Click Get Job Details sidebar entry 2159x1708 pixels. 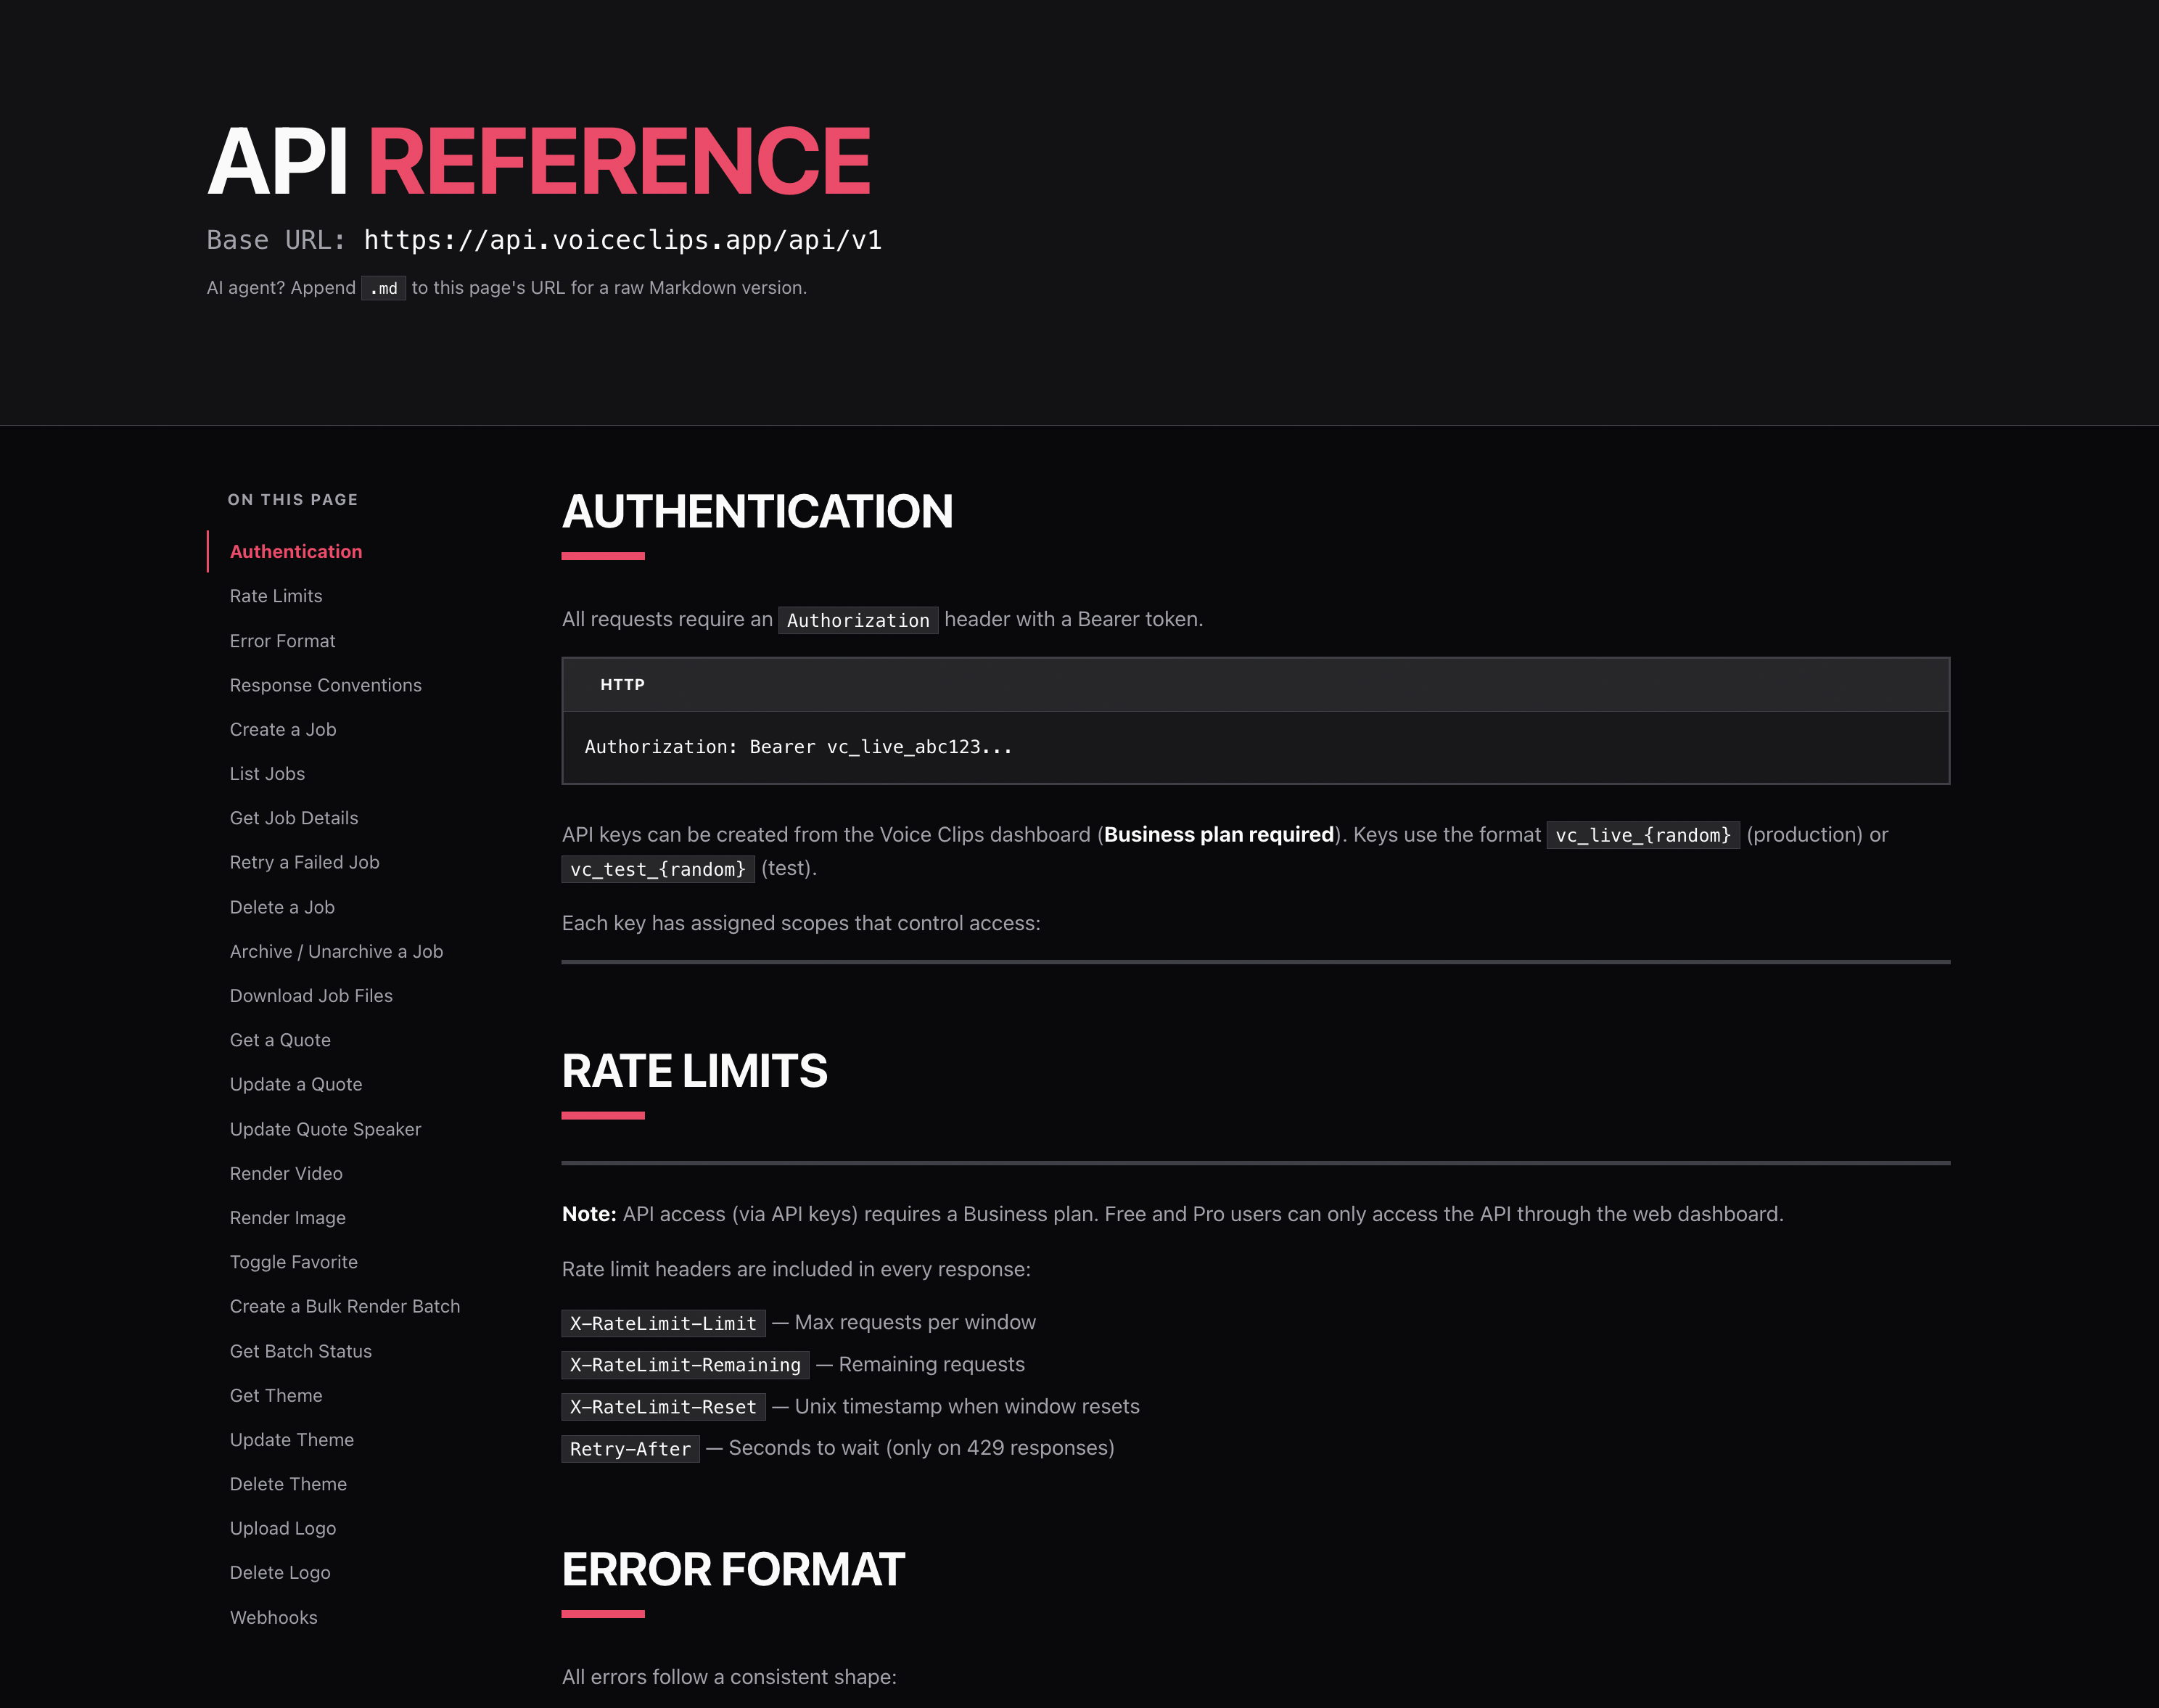[x=294, y=818]
